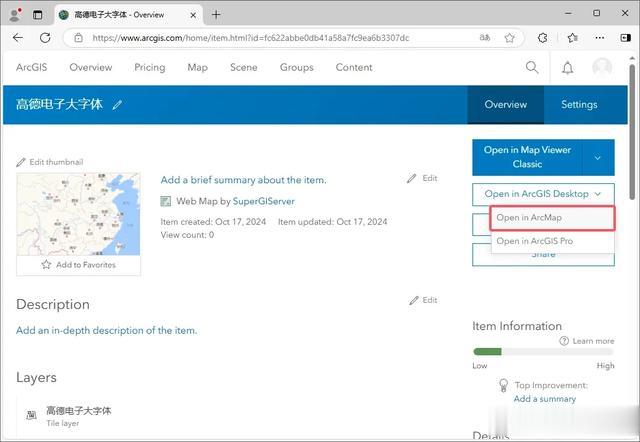Click the item information progress bar
The height and width of the screenshot is (442, 640).
[543, 352]
